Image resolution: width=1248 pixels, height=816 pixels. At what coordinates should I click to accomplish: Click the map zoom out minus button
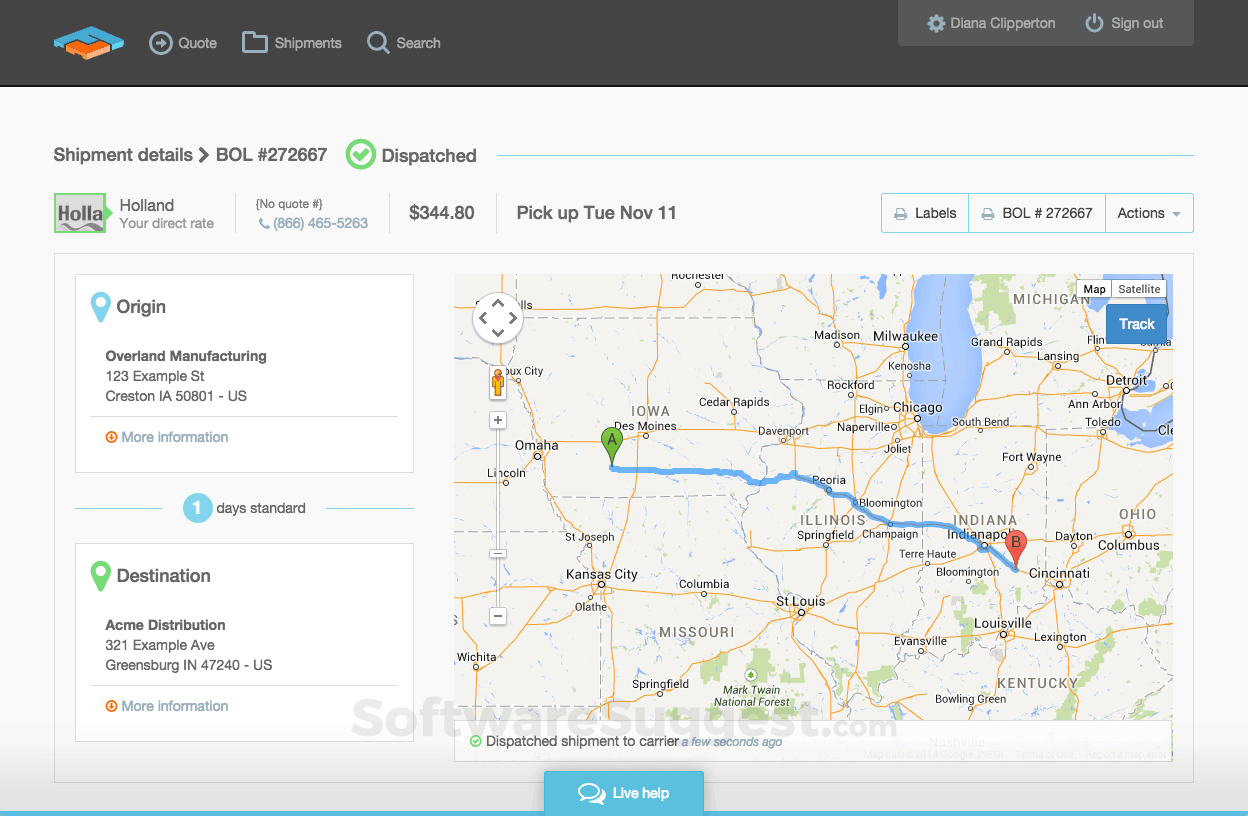tap(498, 616)
